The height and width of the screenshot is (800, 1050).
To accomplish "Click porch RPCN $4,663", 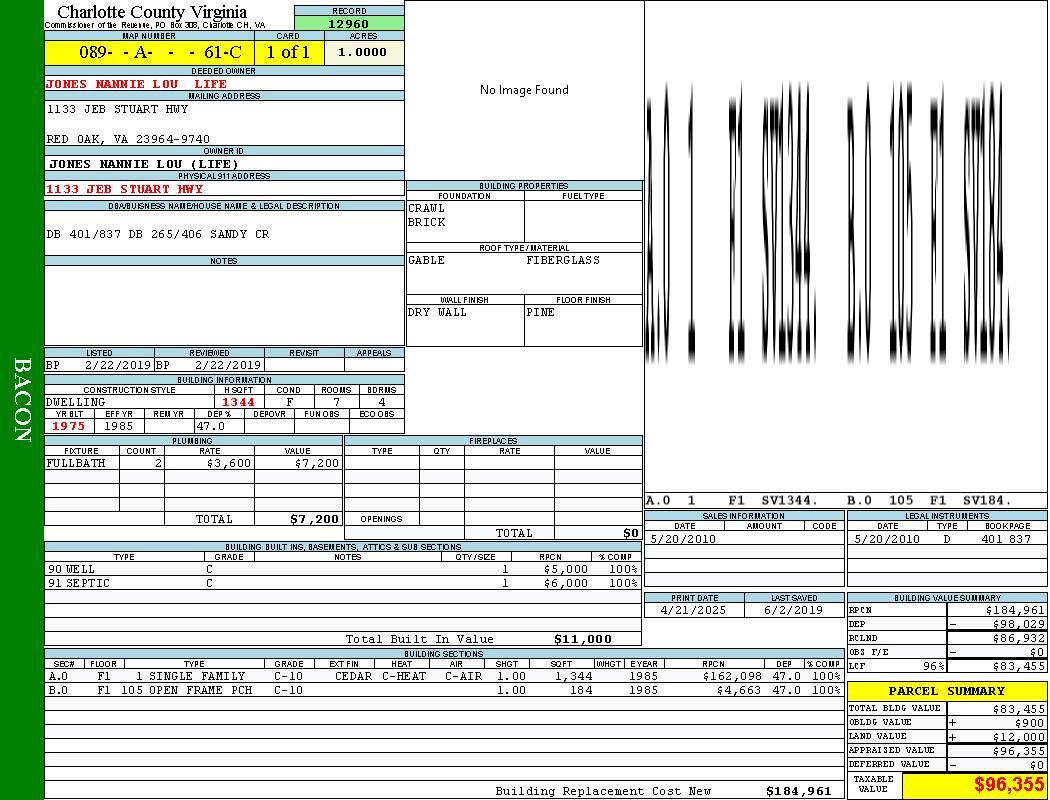I will coord(739,690).
